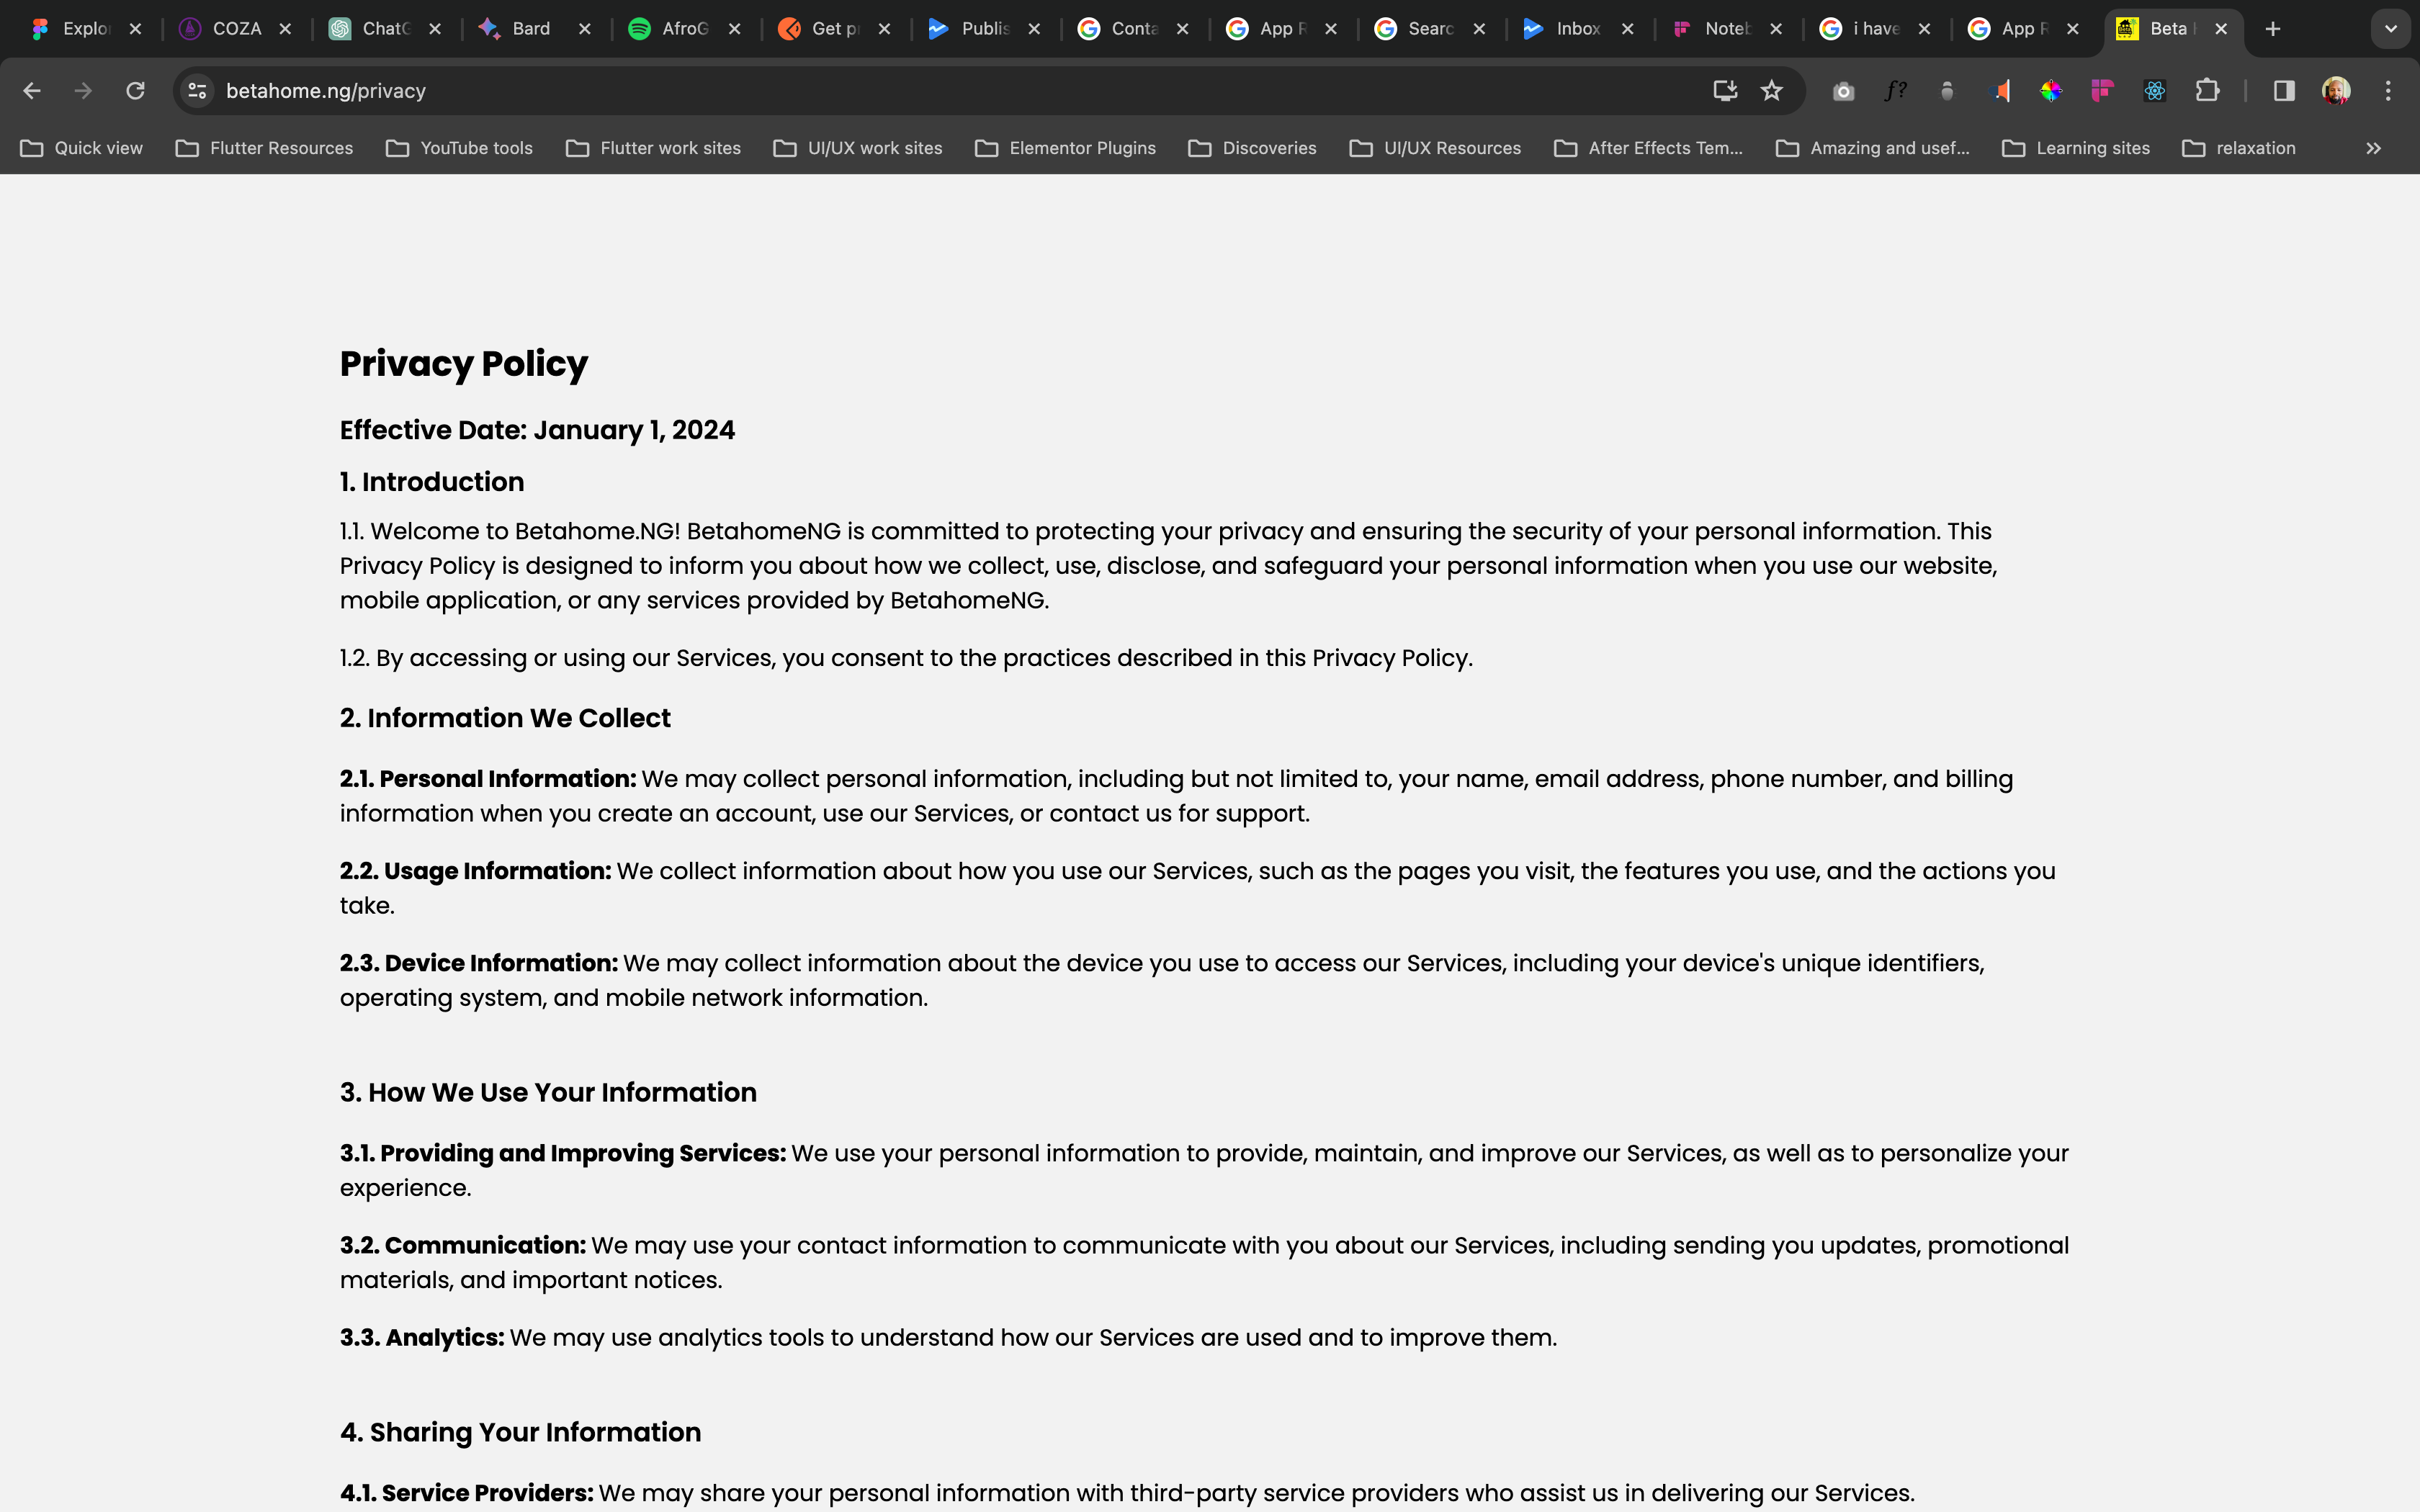Show hidden bookmarks with double chevron
This screenshot has width=2420, height=1512.
pyautogui.click(x=2373, y=148)
